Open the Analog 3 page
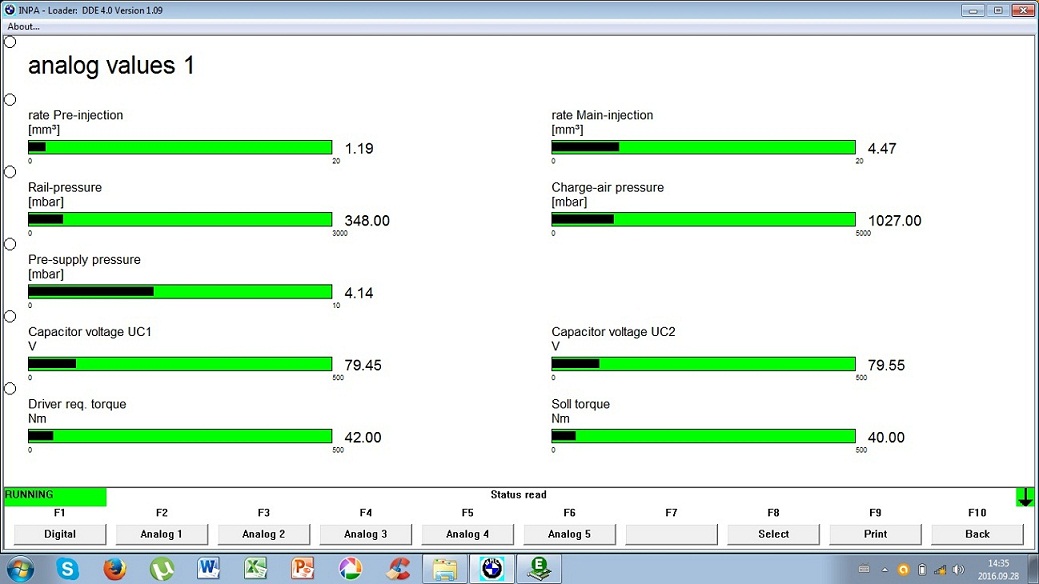The image size is (1039, 584). point(366,534)
